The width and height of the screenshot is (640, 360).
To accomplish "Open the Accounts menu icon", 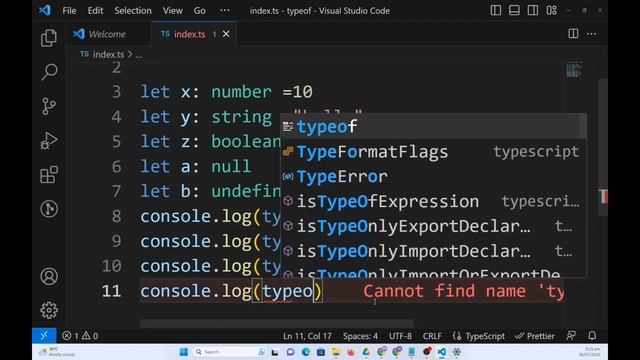I will point(49,276).
